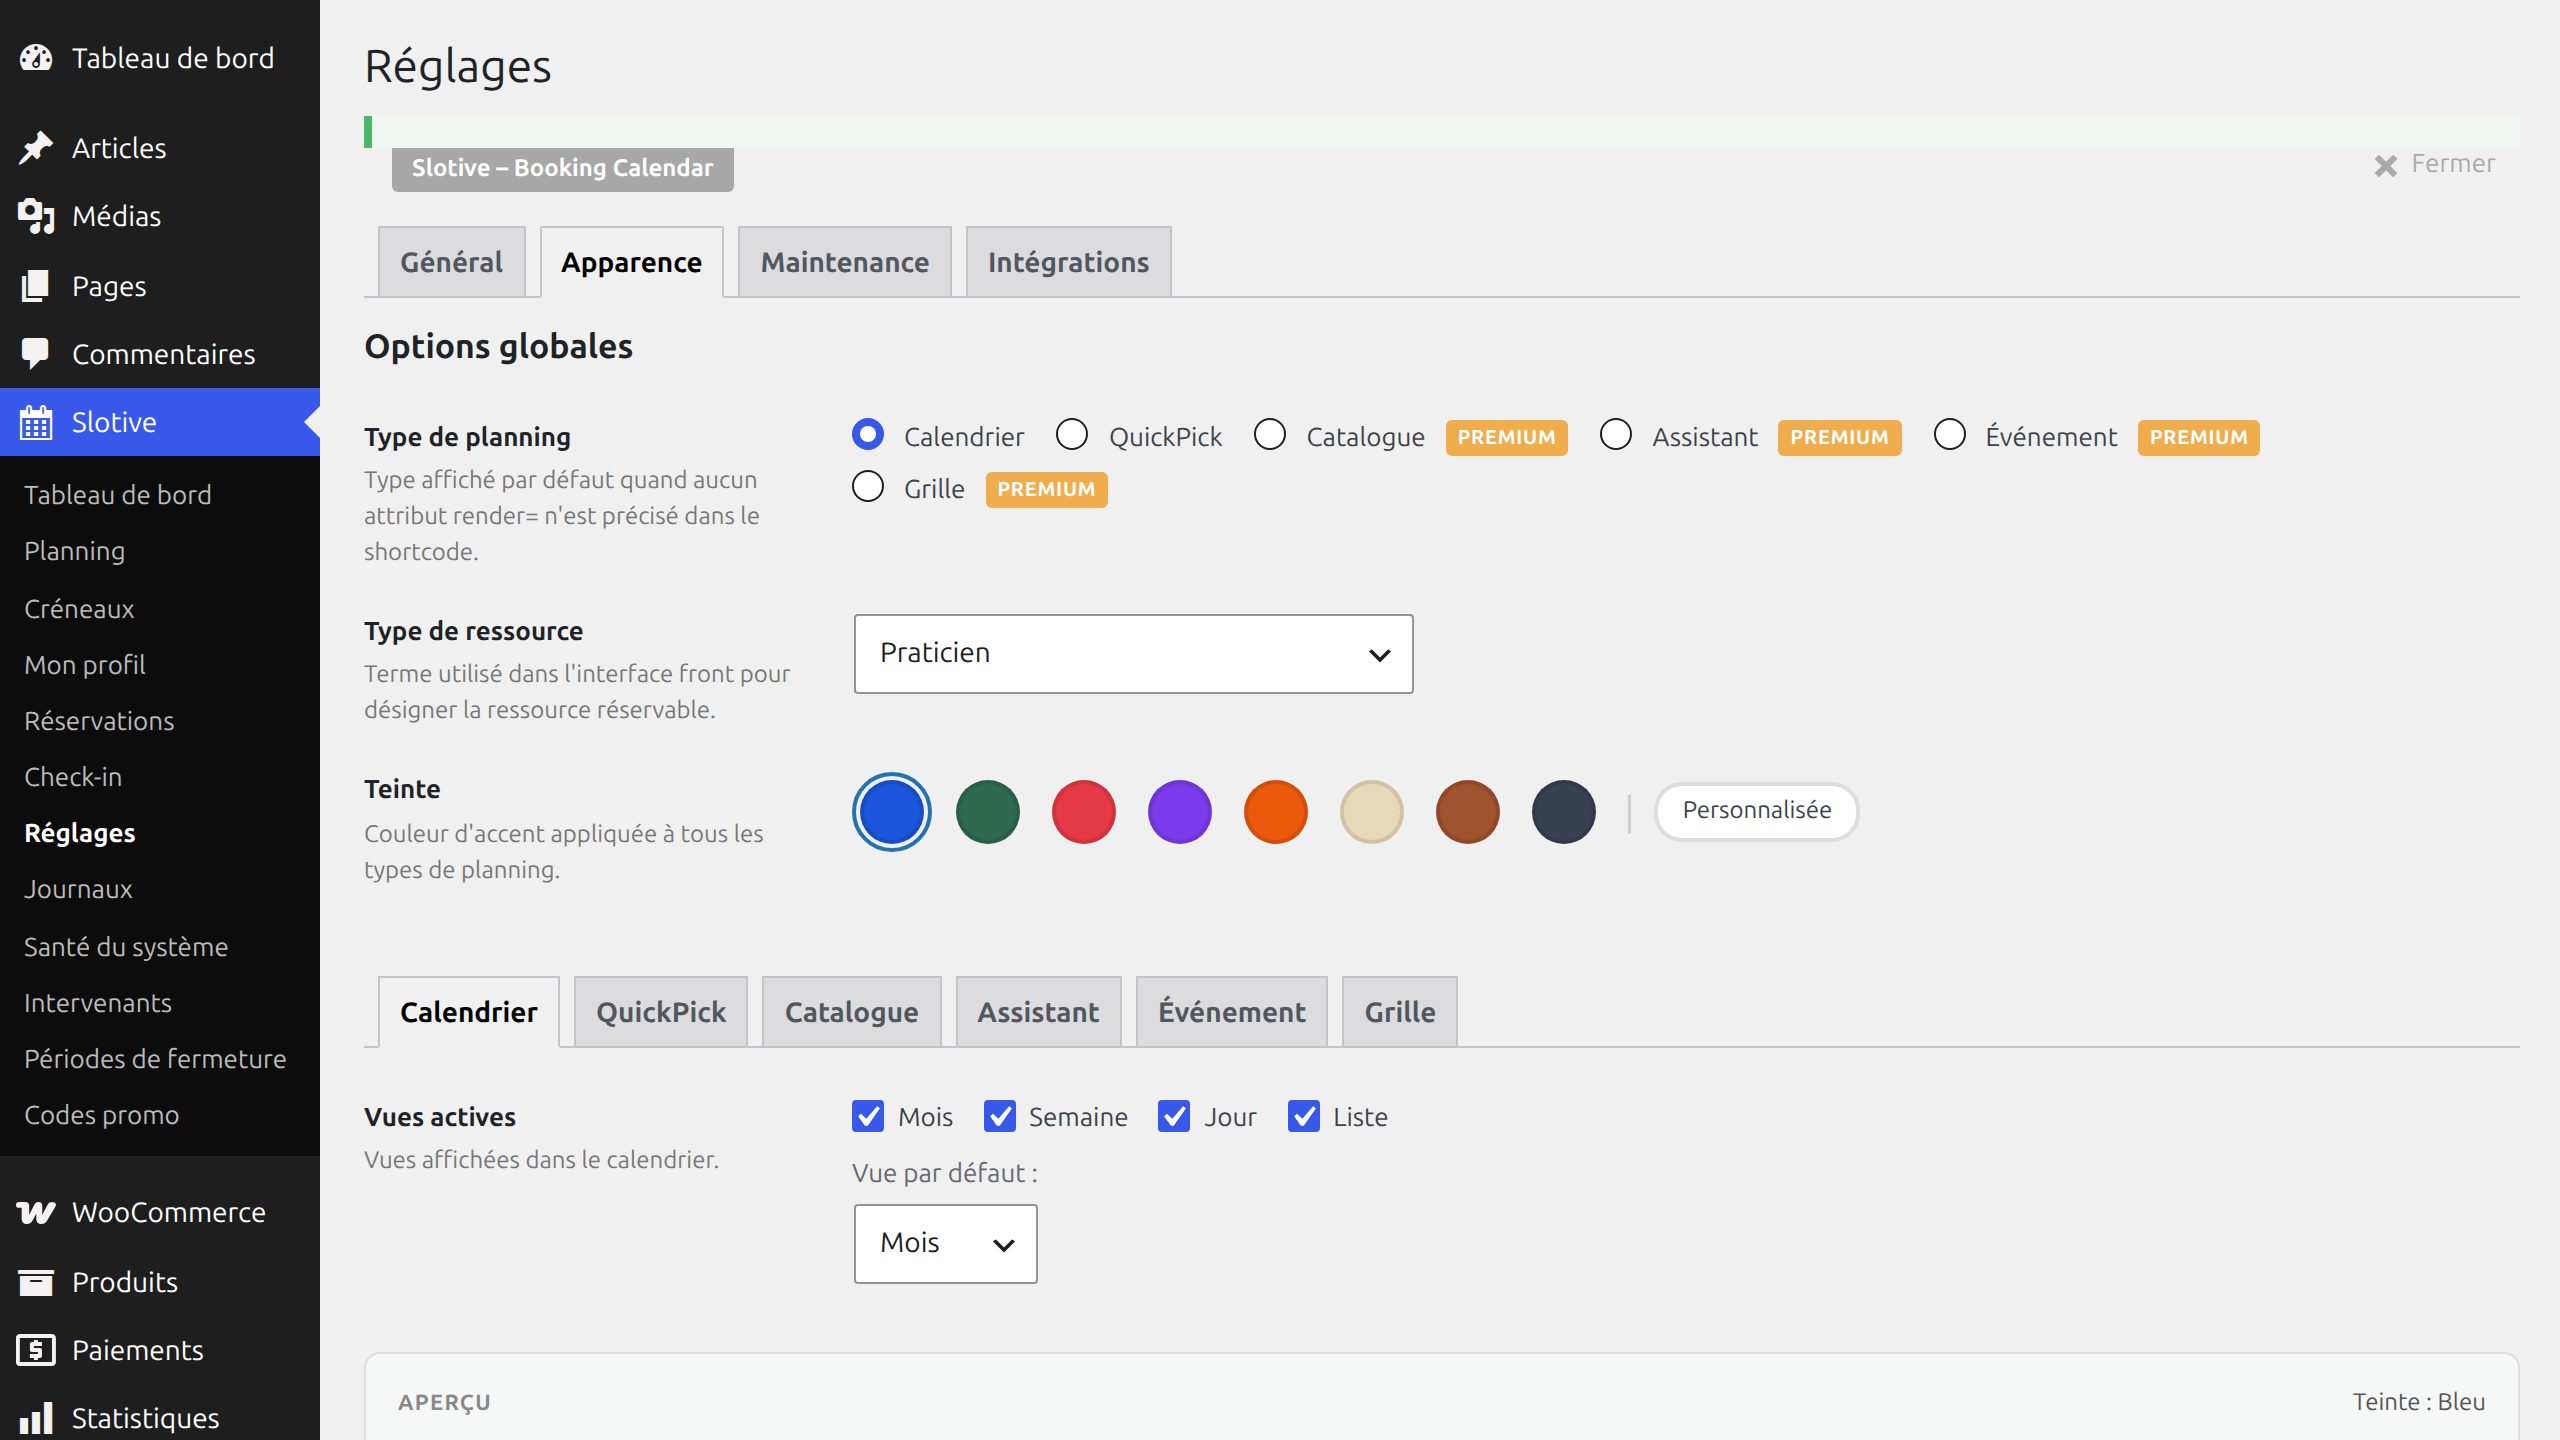
Task: Switch to the Général settings tab
Action: (452, 262)
